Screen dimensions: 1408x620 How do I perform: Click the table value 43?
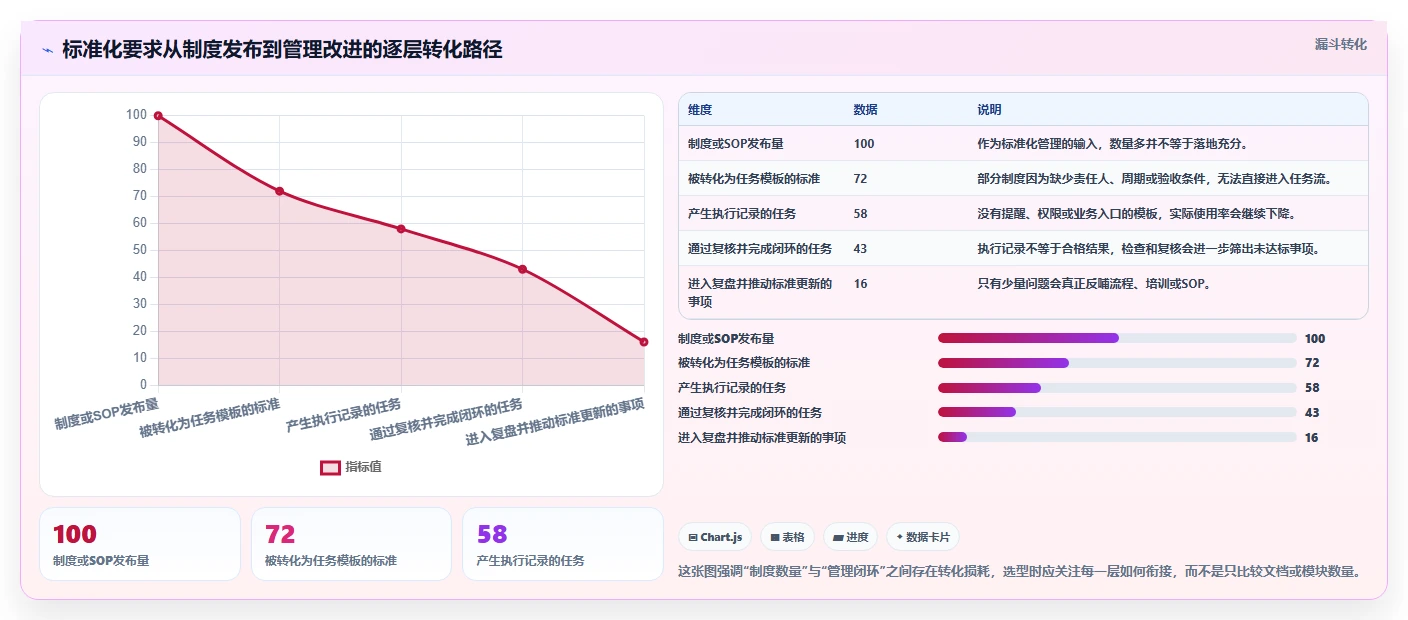[861, 249]
